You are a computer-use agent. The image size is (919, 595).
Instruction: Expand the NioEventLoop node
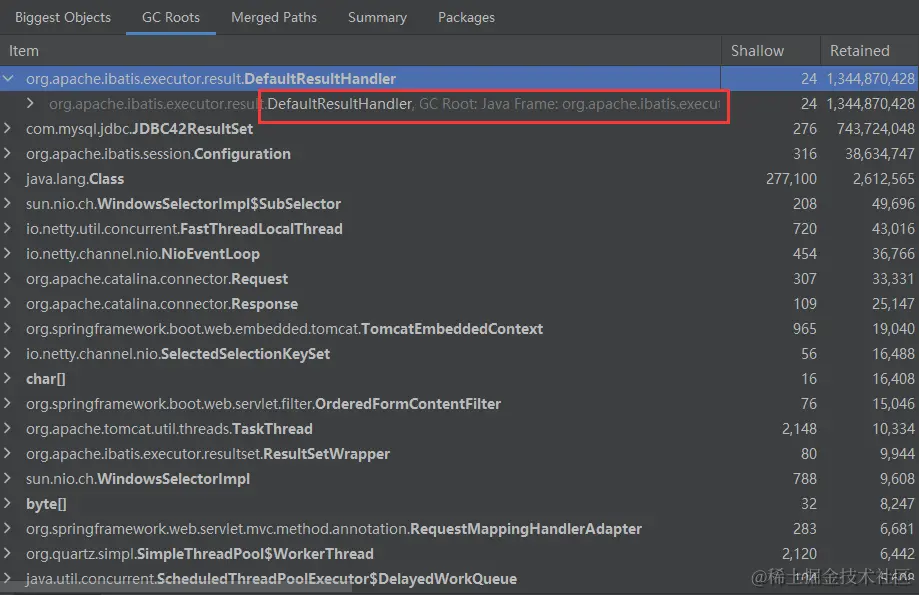click(9, 253)
